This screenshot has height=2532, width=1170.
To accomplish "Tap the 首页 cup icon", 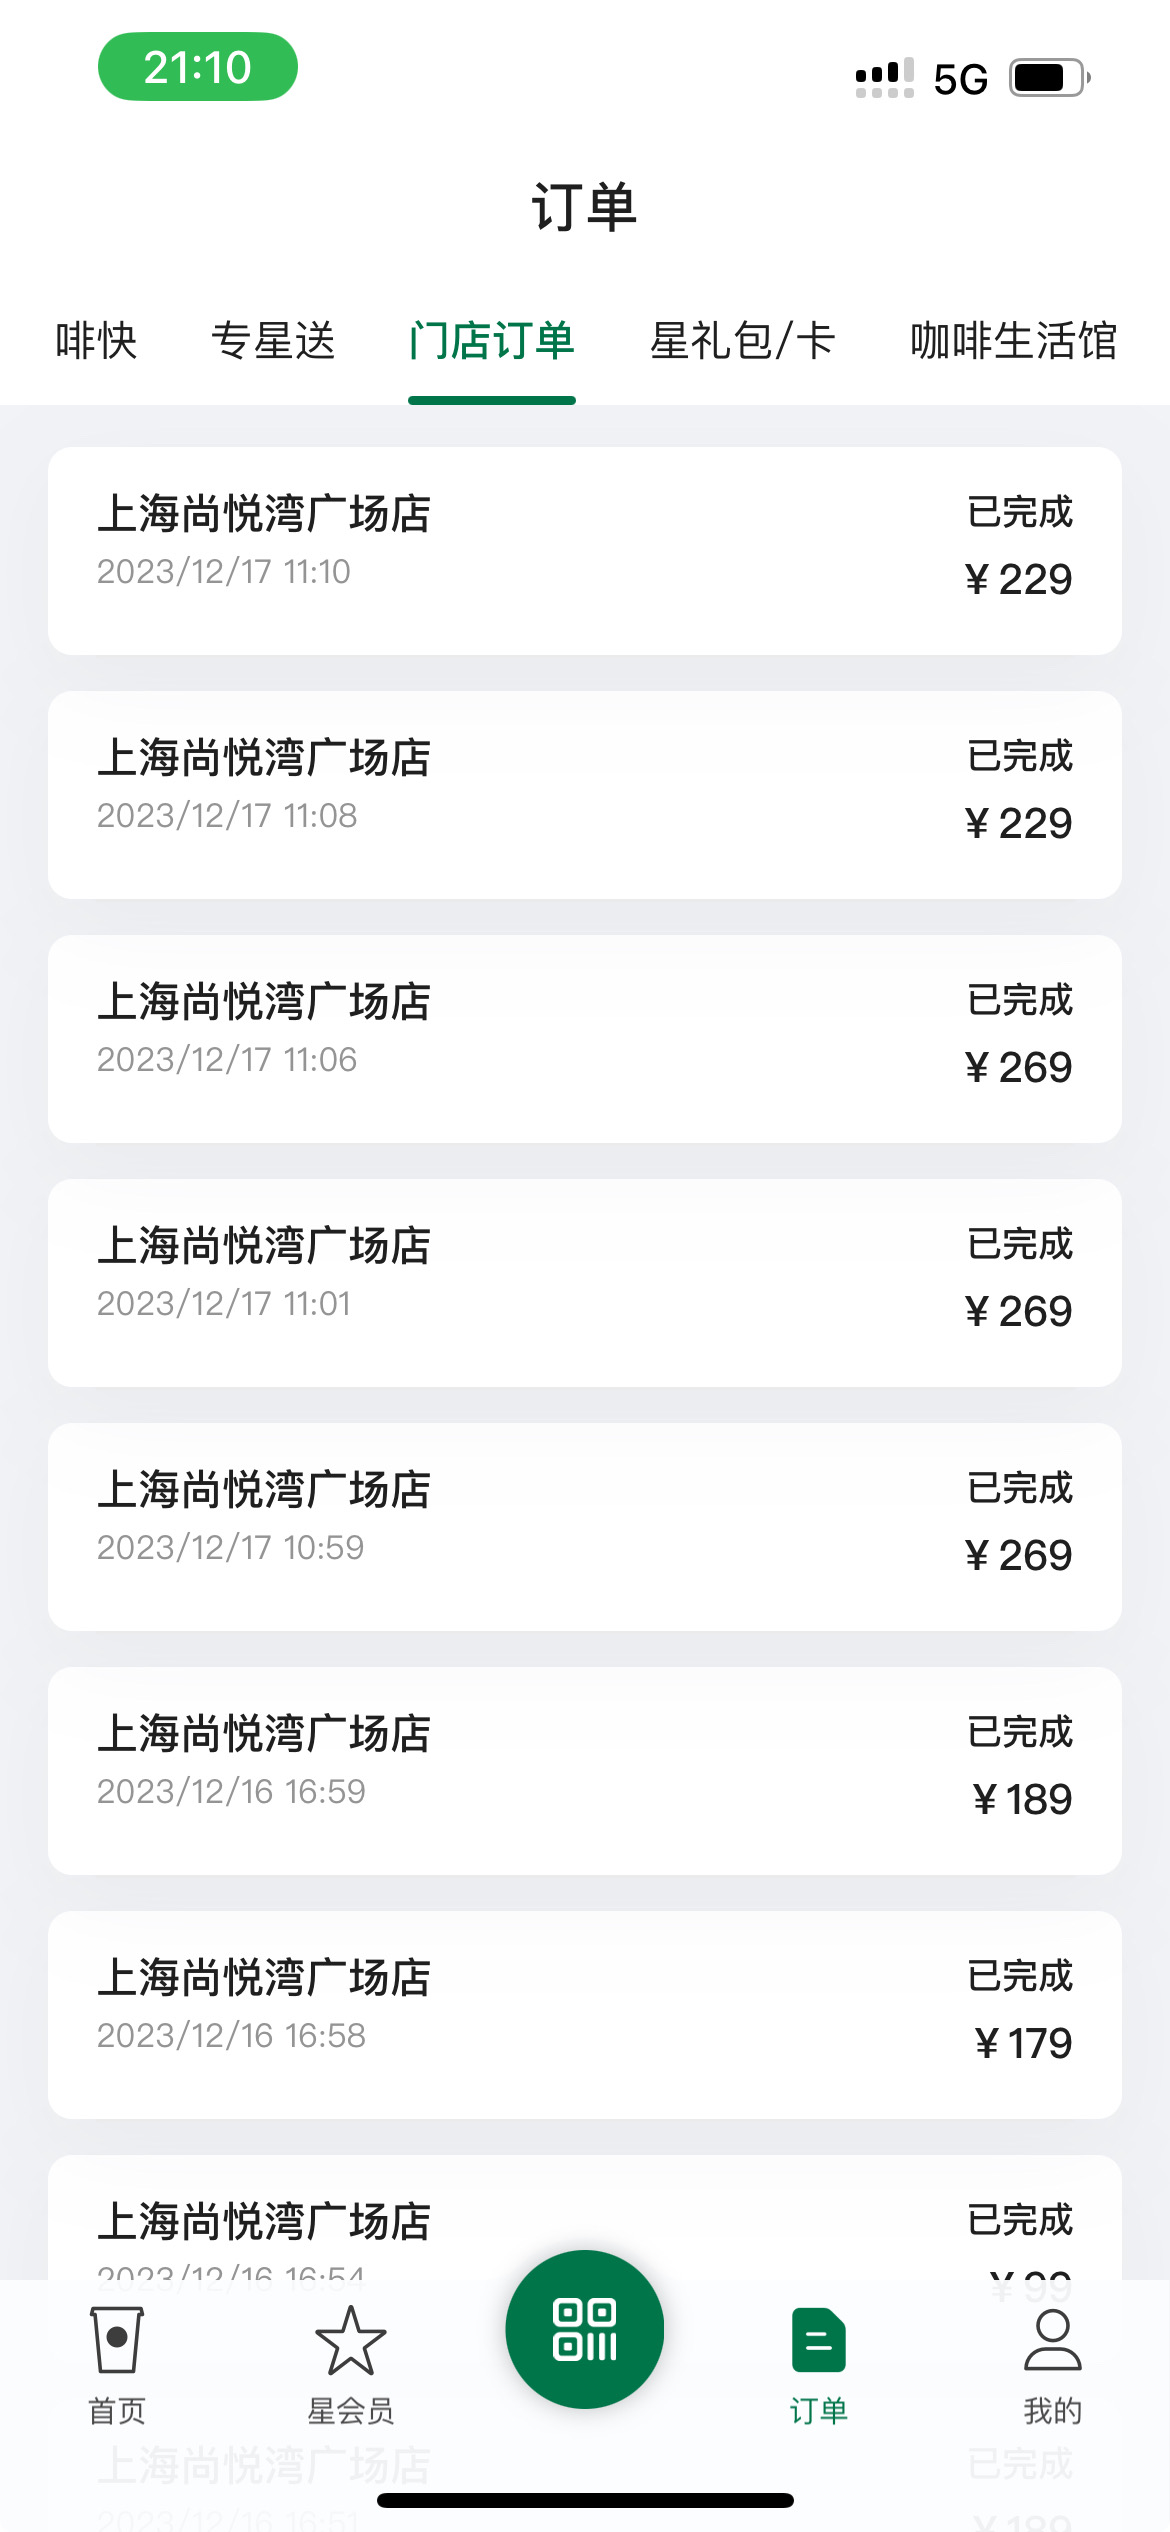I will pos(117,2340).
